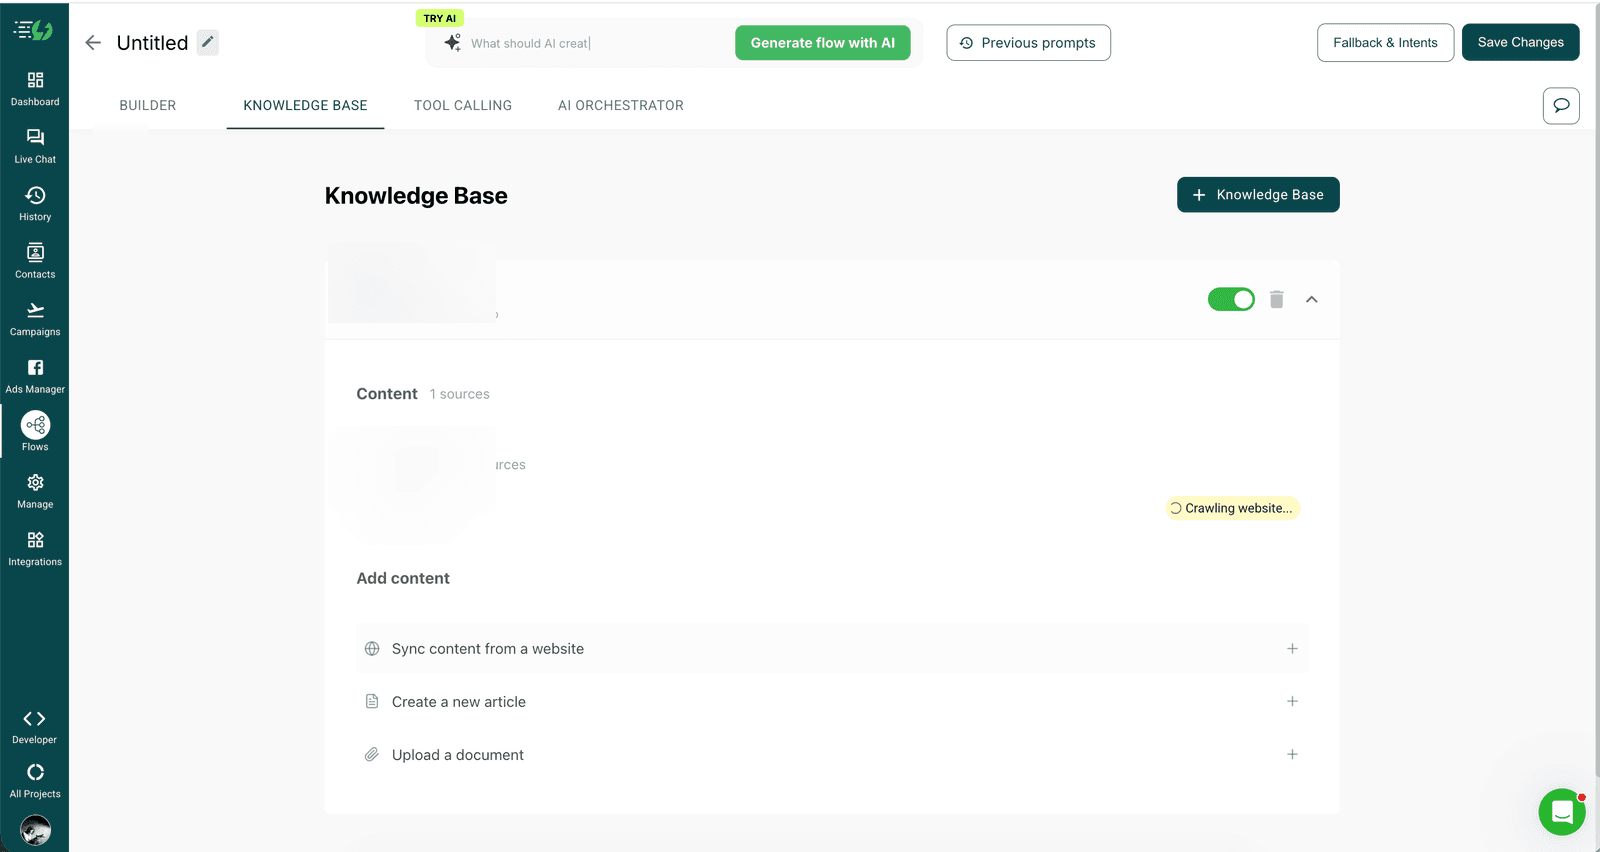Open the chat preview speech bubble icon
This screenshot has height=852, width=1600.
point(1561,105)
